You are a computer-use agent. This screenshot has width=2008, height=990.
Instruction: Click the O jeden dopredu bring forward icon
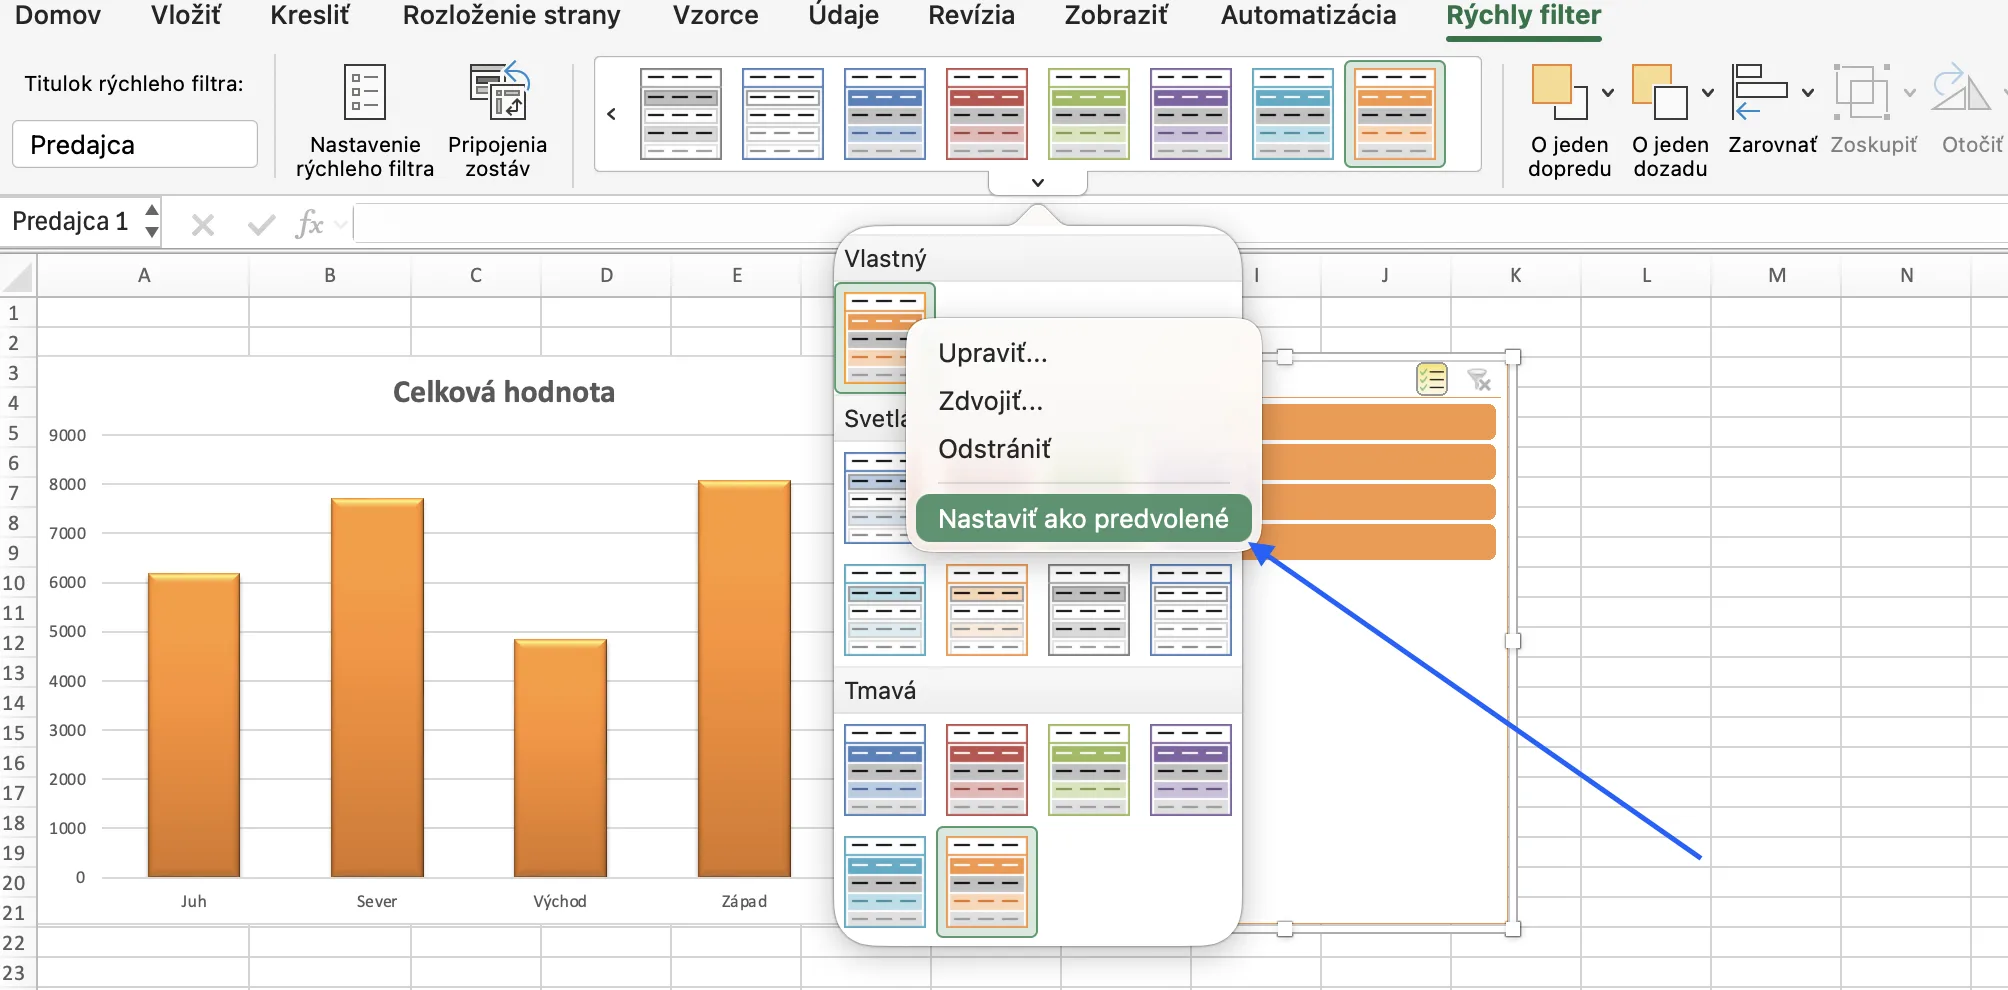click(1559, 92)
